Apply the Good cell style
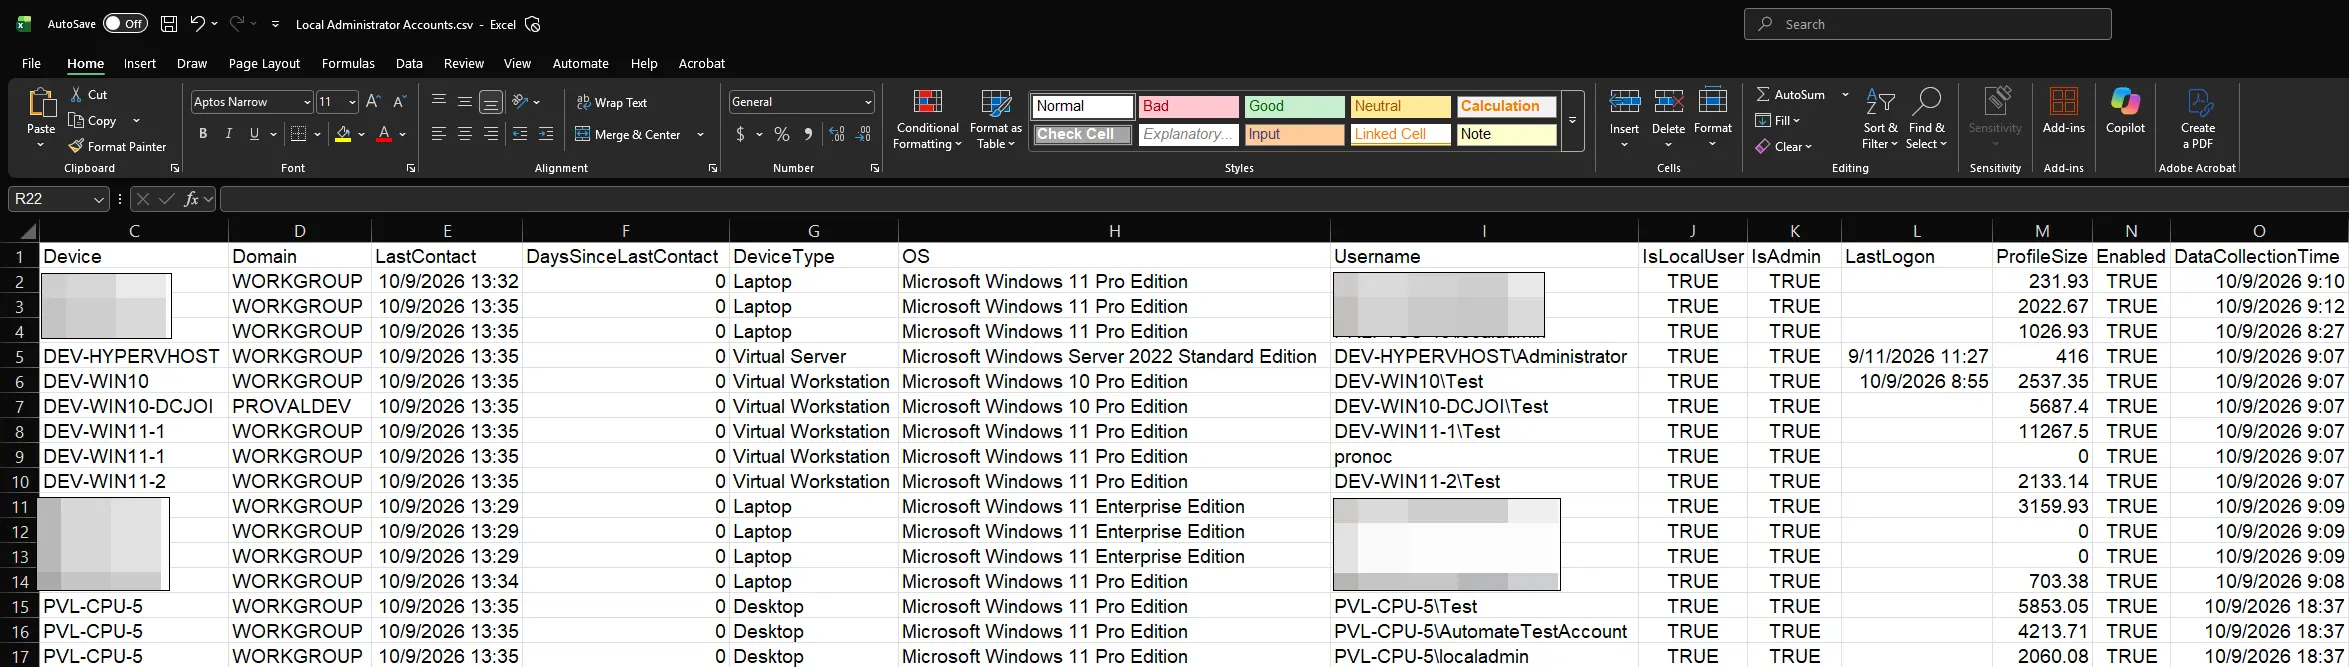This screenshot has height=667, width=2349. tap(1294, 106)
